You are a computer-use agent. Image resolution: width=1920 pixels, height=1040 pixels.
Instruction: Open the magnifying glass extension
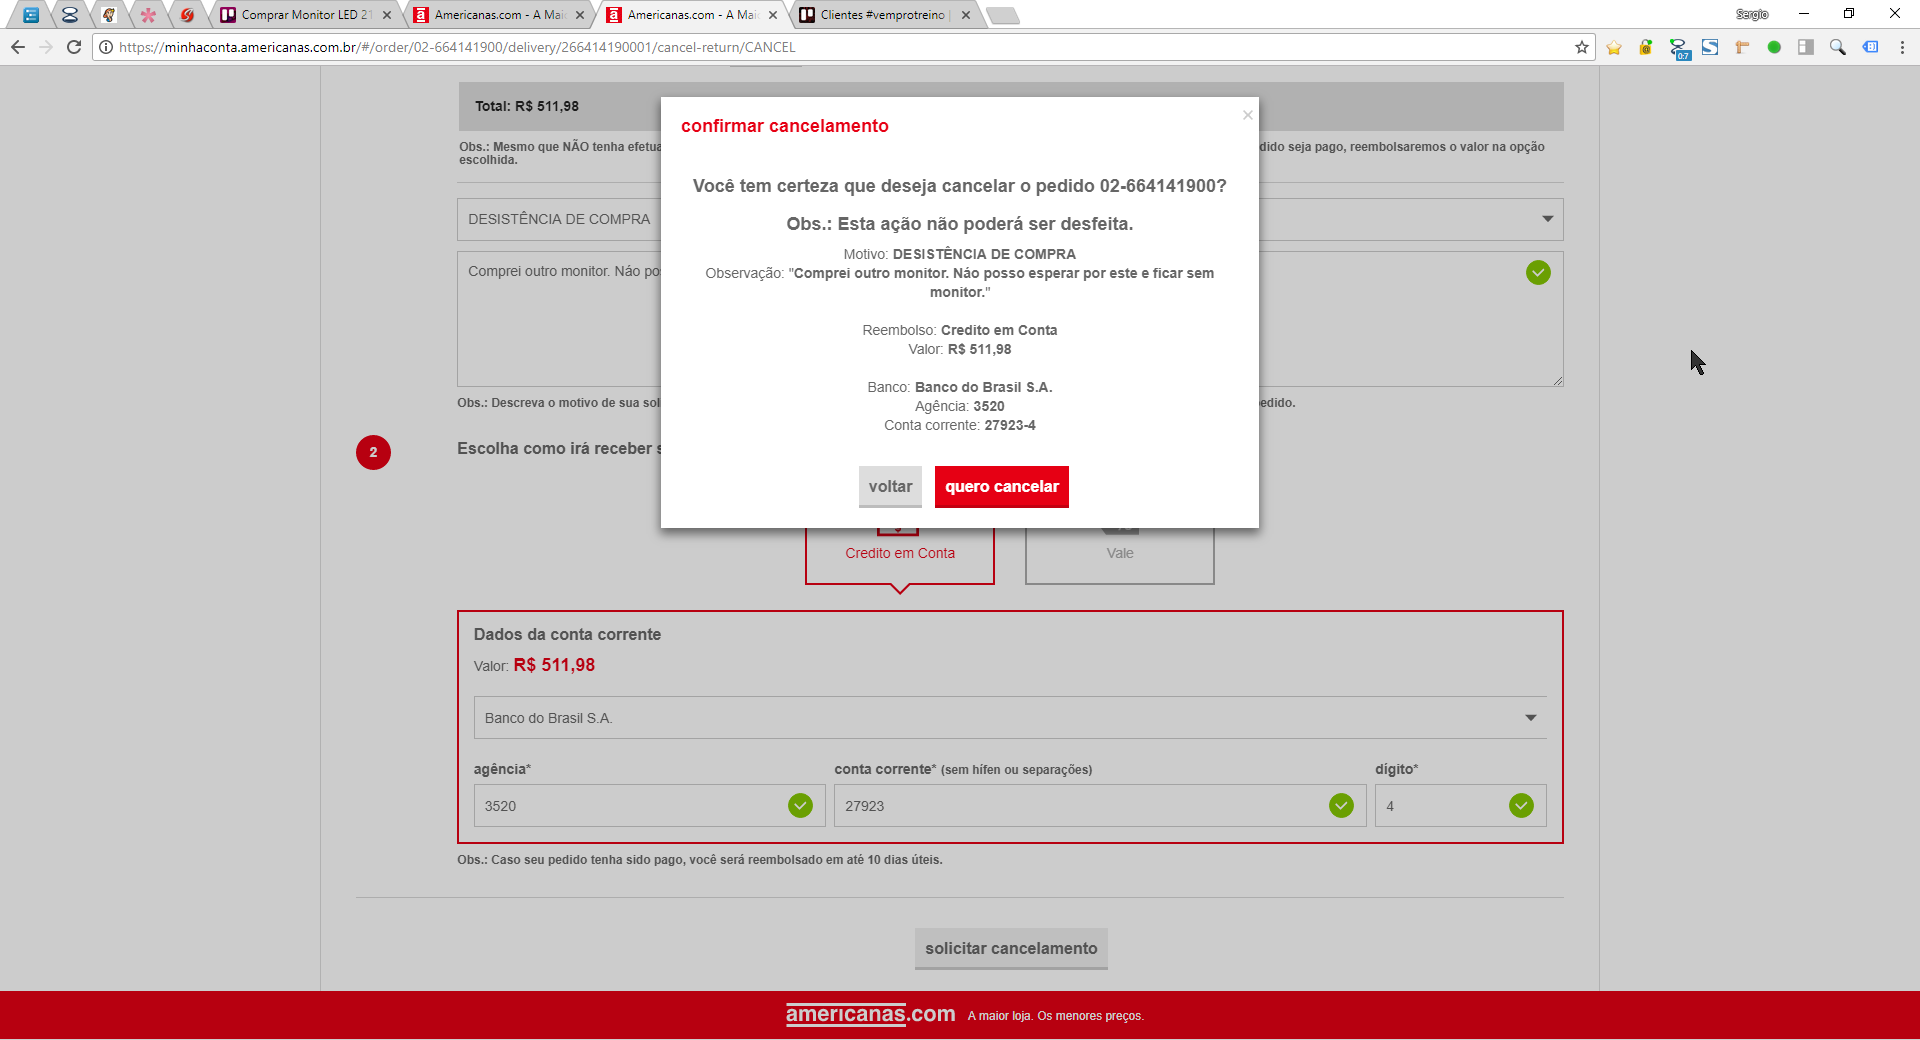tap(1838, 47)
